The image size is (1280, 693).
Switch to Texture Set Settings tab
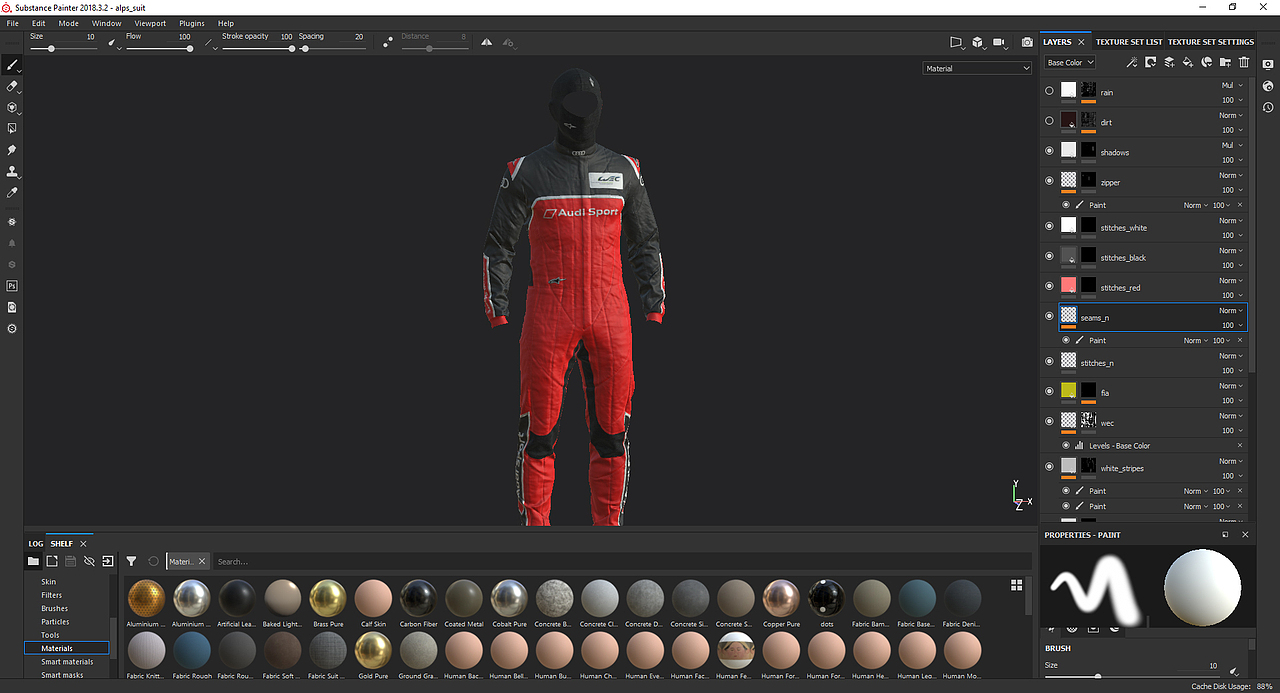[1211, 42]
